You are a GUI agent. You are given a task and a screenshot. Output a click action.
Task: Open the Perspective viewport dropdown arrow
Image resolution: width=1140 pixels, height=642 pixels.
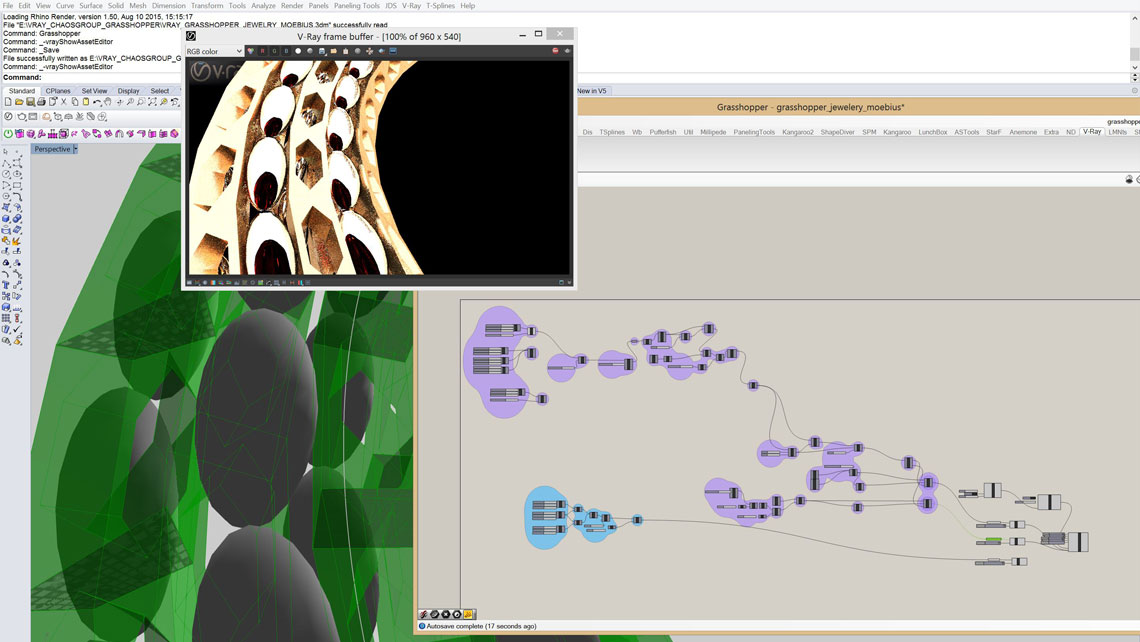coord(75,149)
